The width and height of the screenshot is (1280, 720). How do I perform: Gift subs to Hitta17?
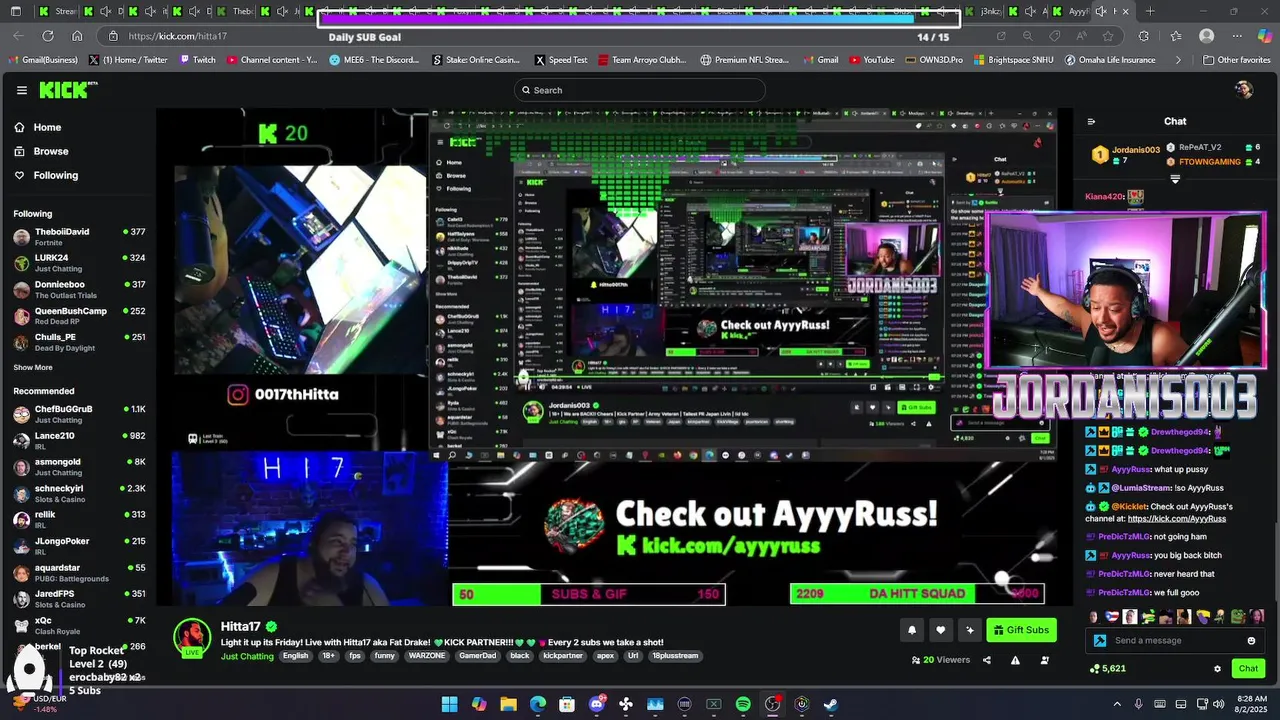pyautogui.click(x=1021, y=630)
